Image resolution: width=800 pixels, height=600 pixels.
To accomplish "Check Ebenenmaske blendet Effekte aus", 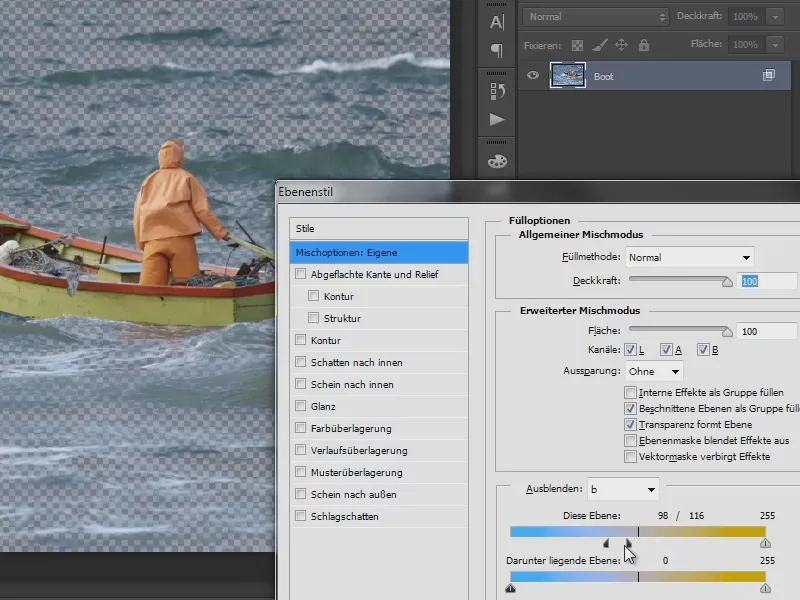I will tap(631, 440).
